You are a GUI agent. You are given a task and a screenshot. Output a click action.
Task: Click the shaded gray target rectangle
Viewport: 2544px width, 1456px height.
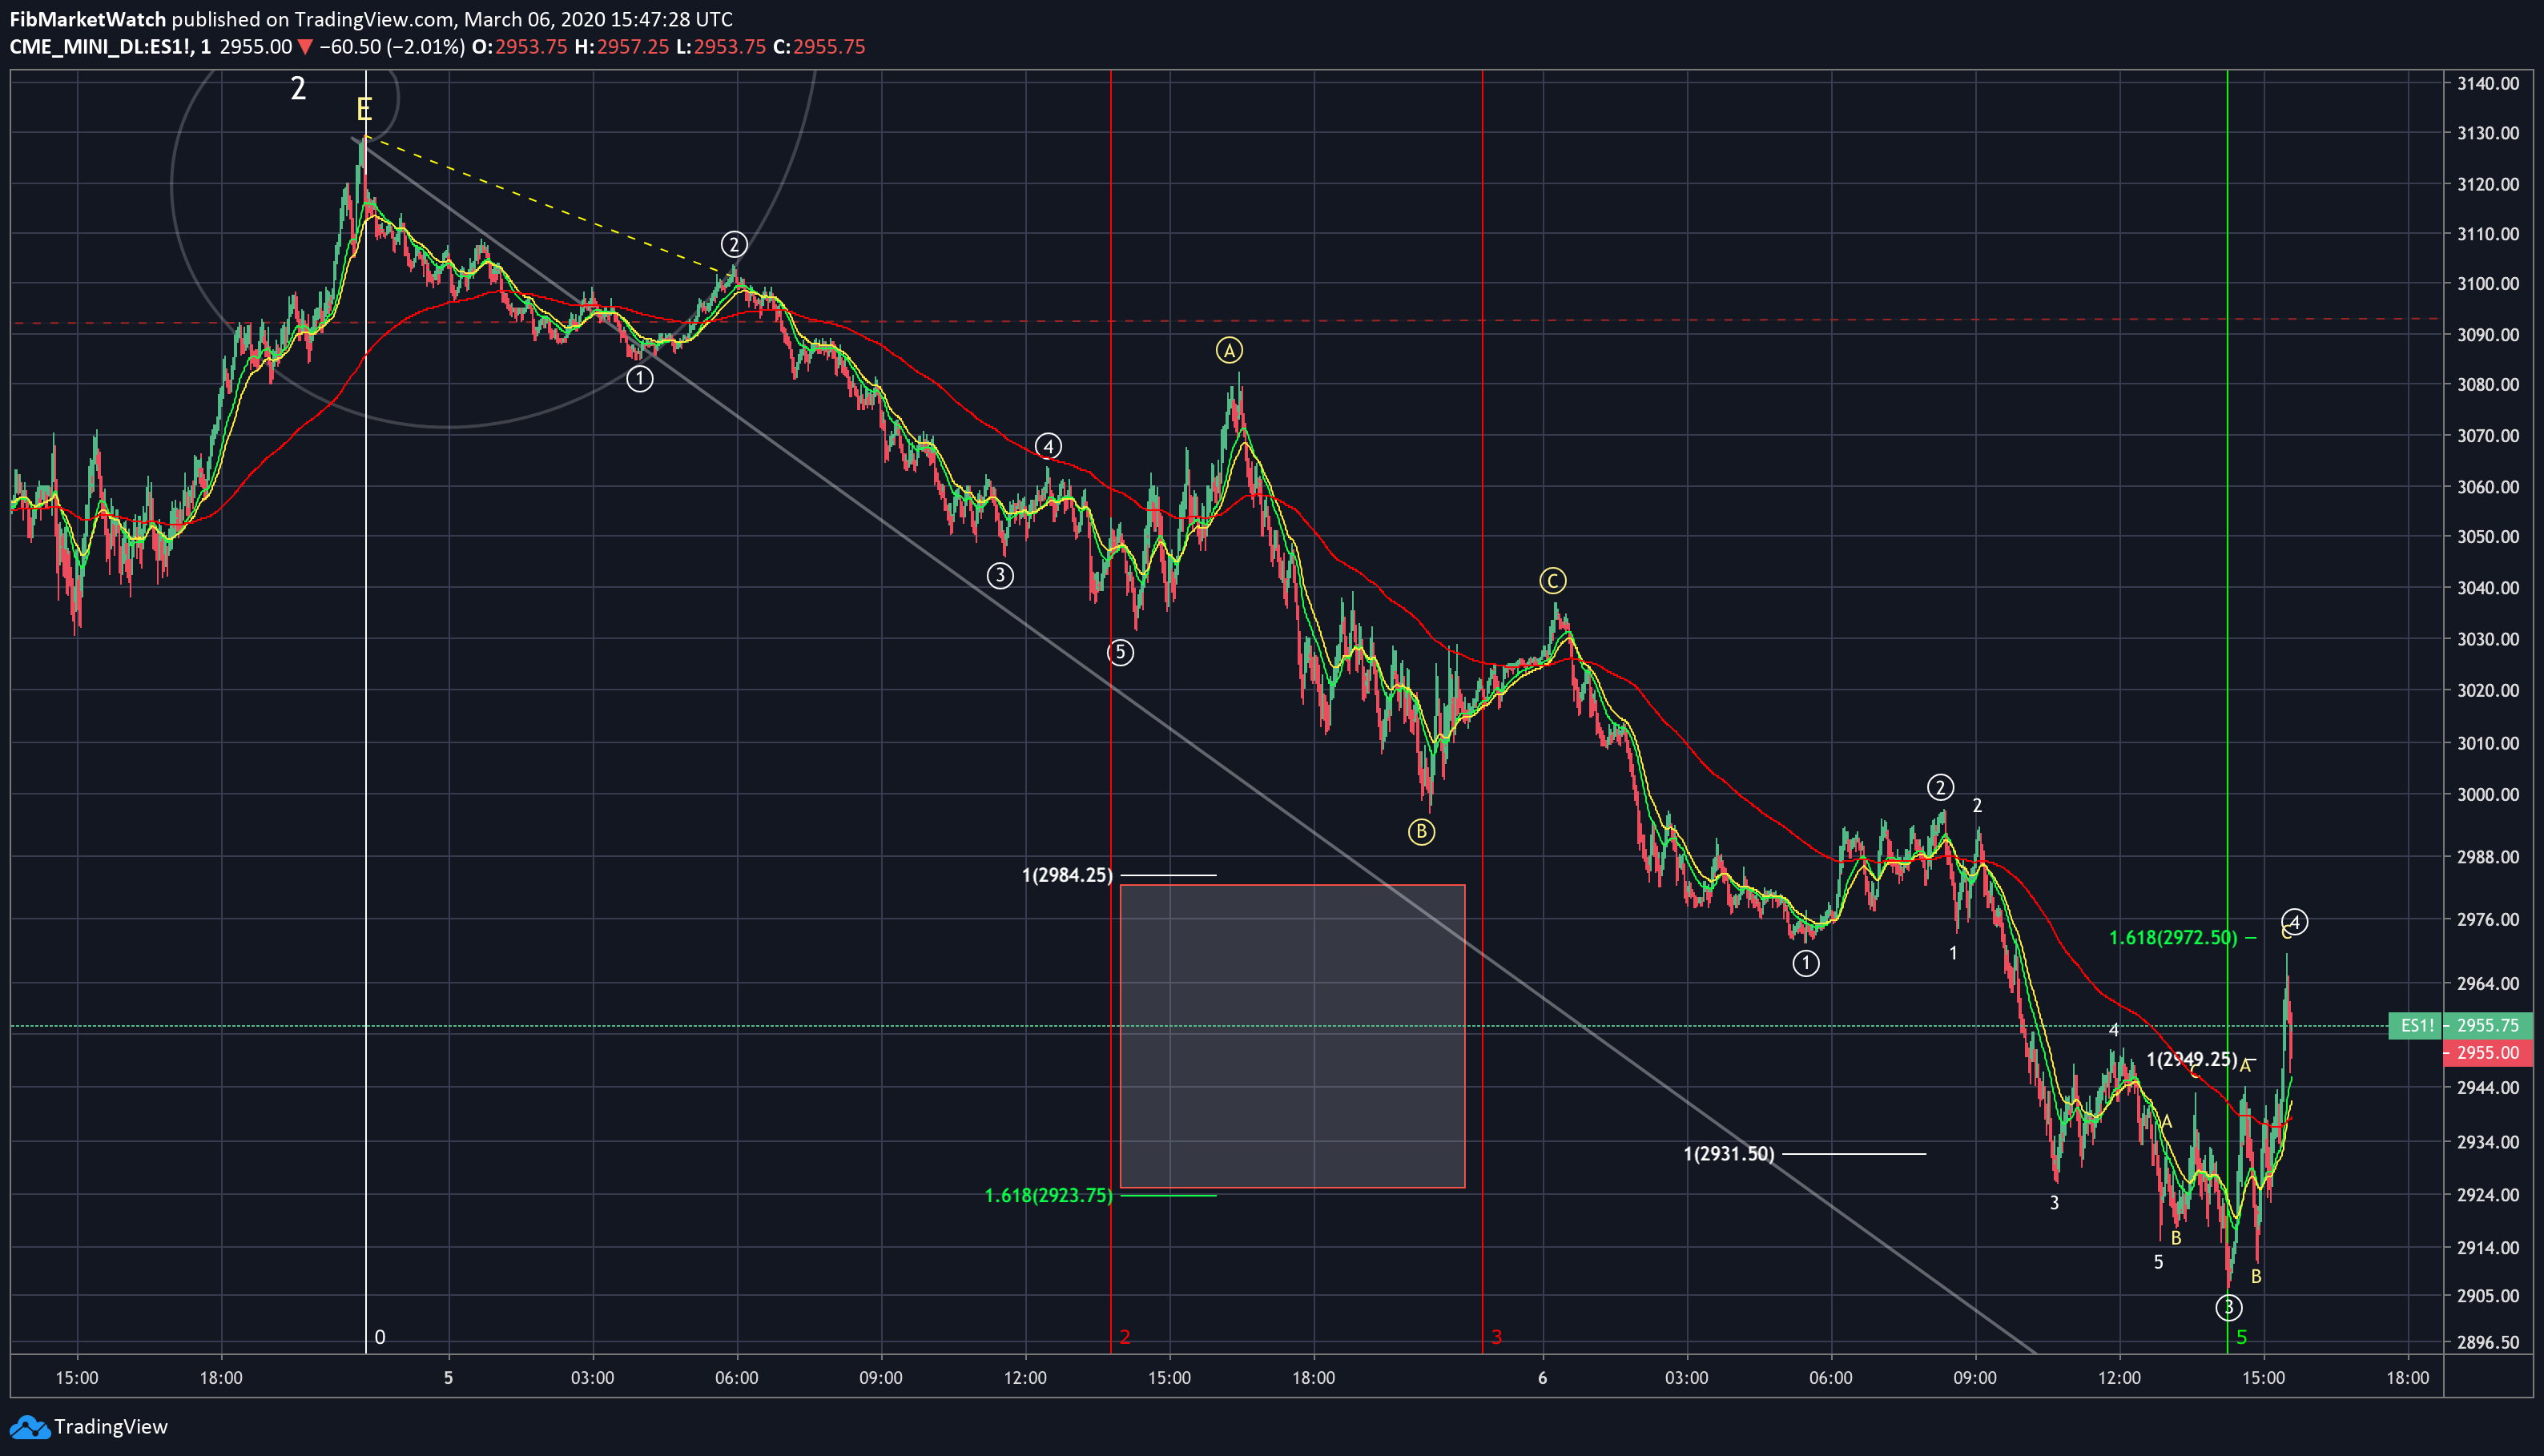[1292, 1036]
